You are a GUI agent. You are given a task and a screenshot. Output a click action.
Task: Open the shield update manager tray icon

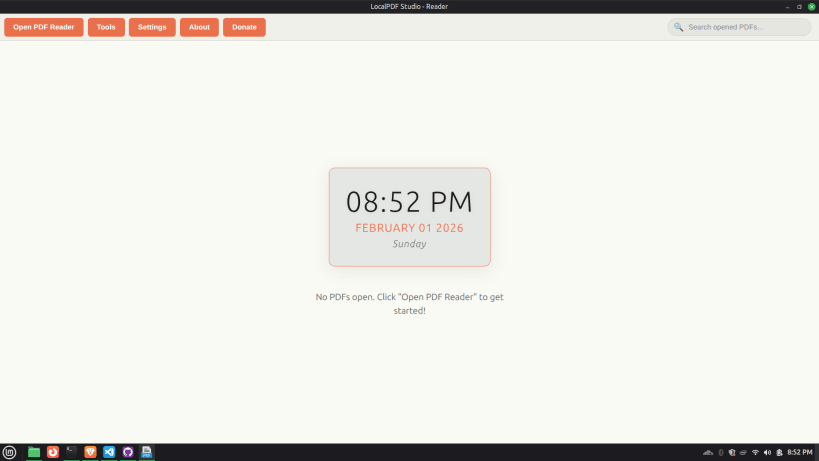coord(732,453)
